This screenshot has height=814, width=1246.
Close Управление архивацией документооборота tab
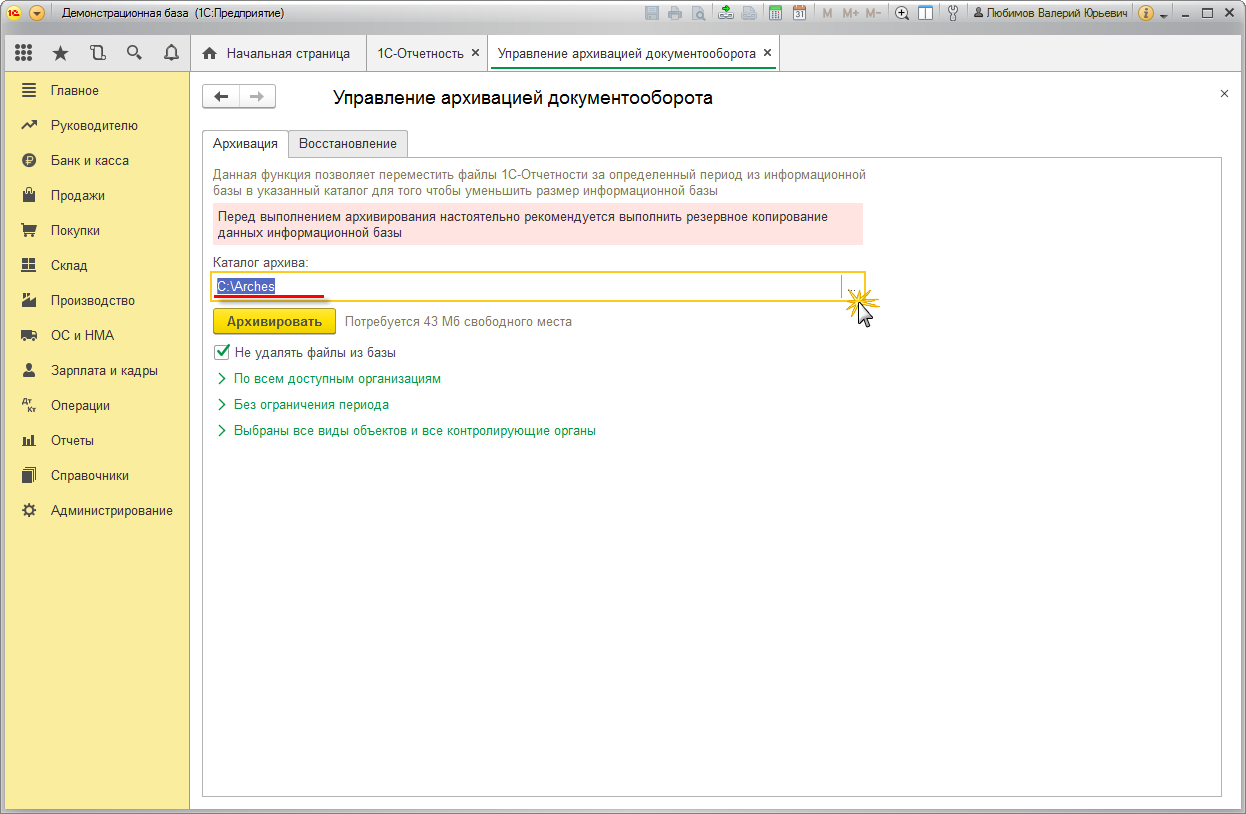767,53
